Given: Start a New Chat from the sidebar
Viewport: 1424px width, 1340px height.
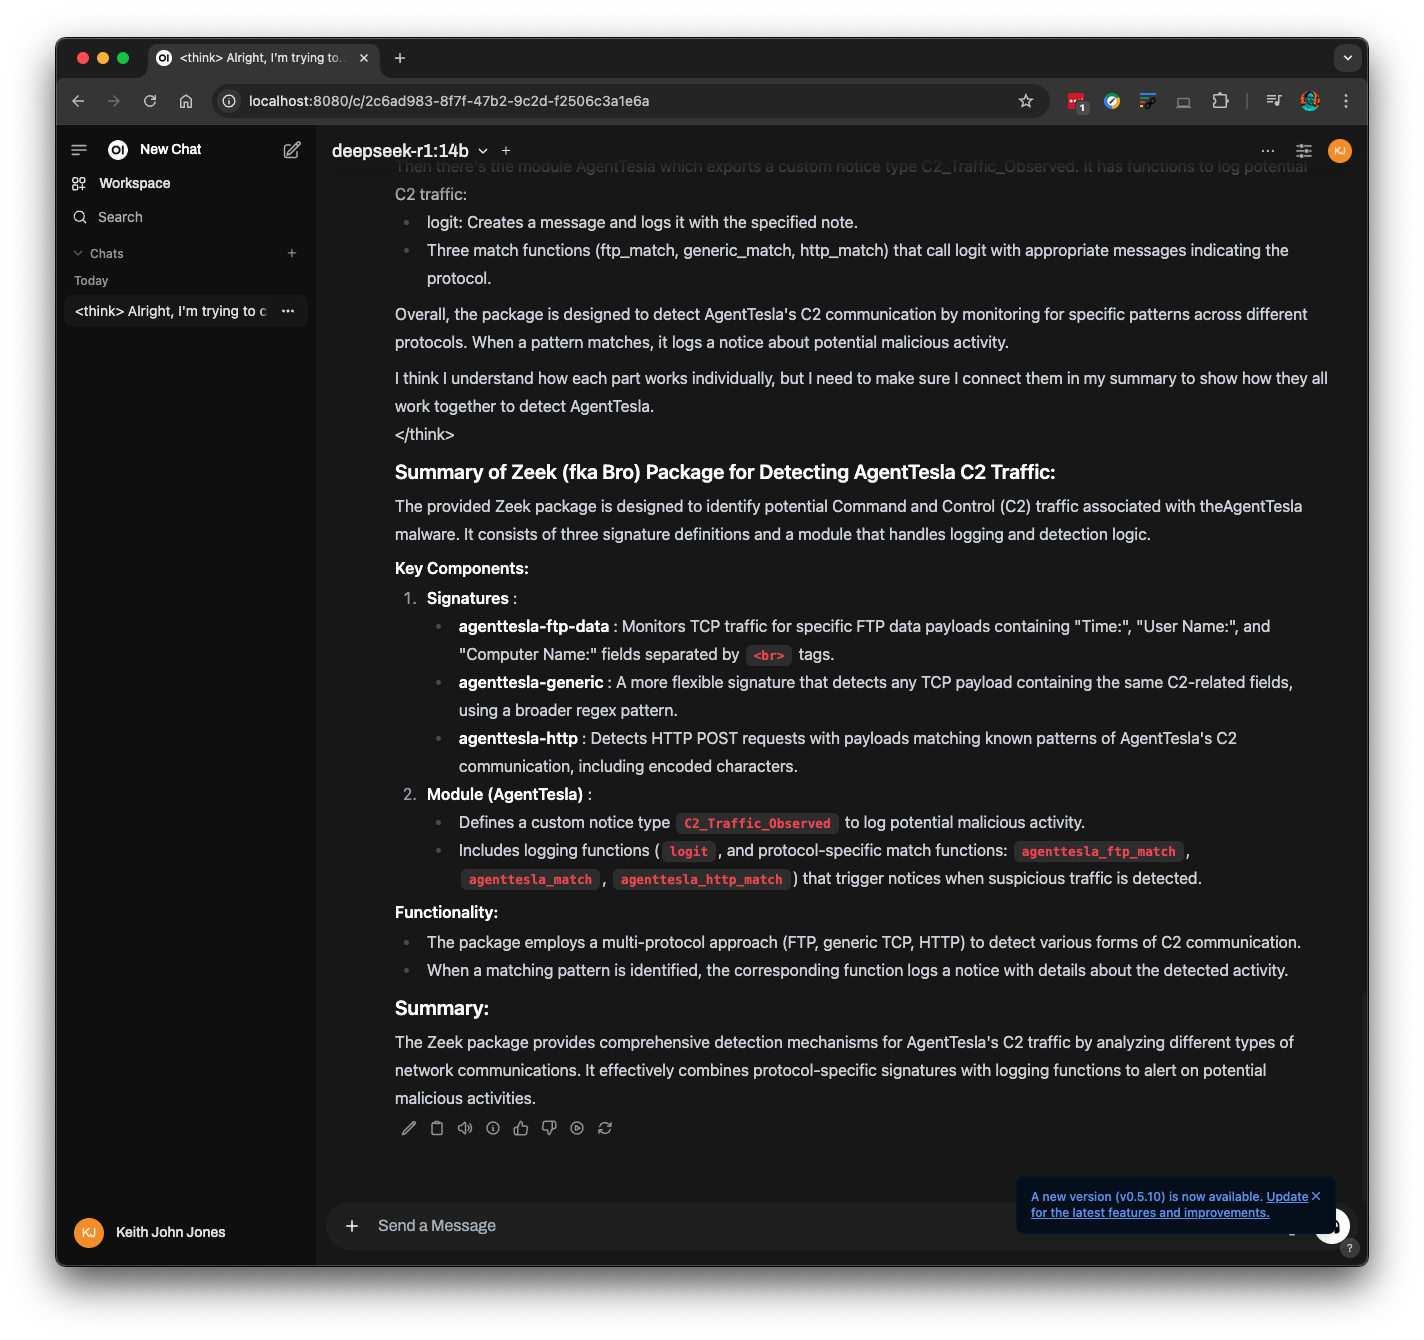Looking at the screenshot, I should 170,150.
